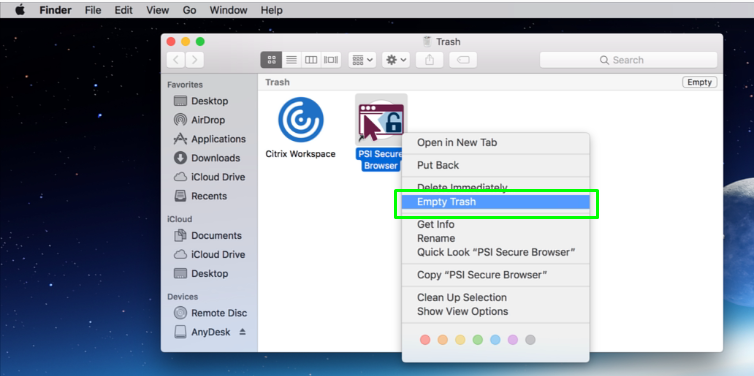This screenshot has width=754, height=376.
Task: Go forward with the right arrow
Action: (194, 60)
